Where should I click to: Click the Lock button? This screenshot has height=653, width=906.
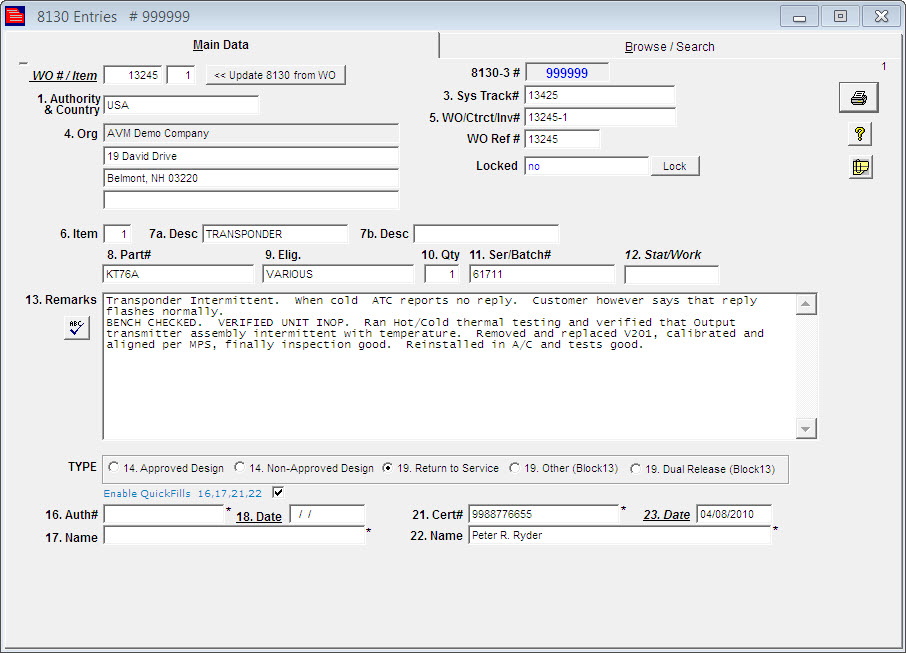pyautogui.click(x=674, y=166)
